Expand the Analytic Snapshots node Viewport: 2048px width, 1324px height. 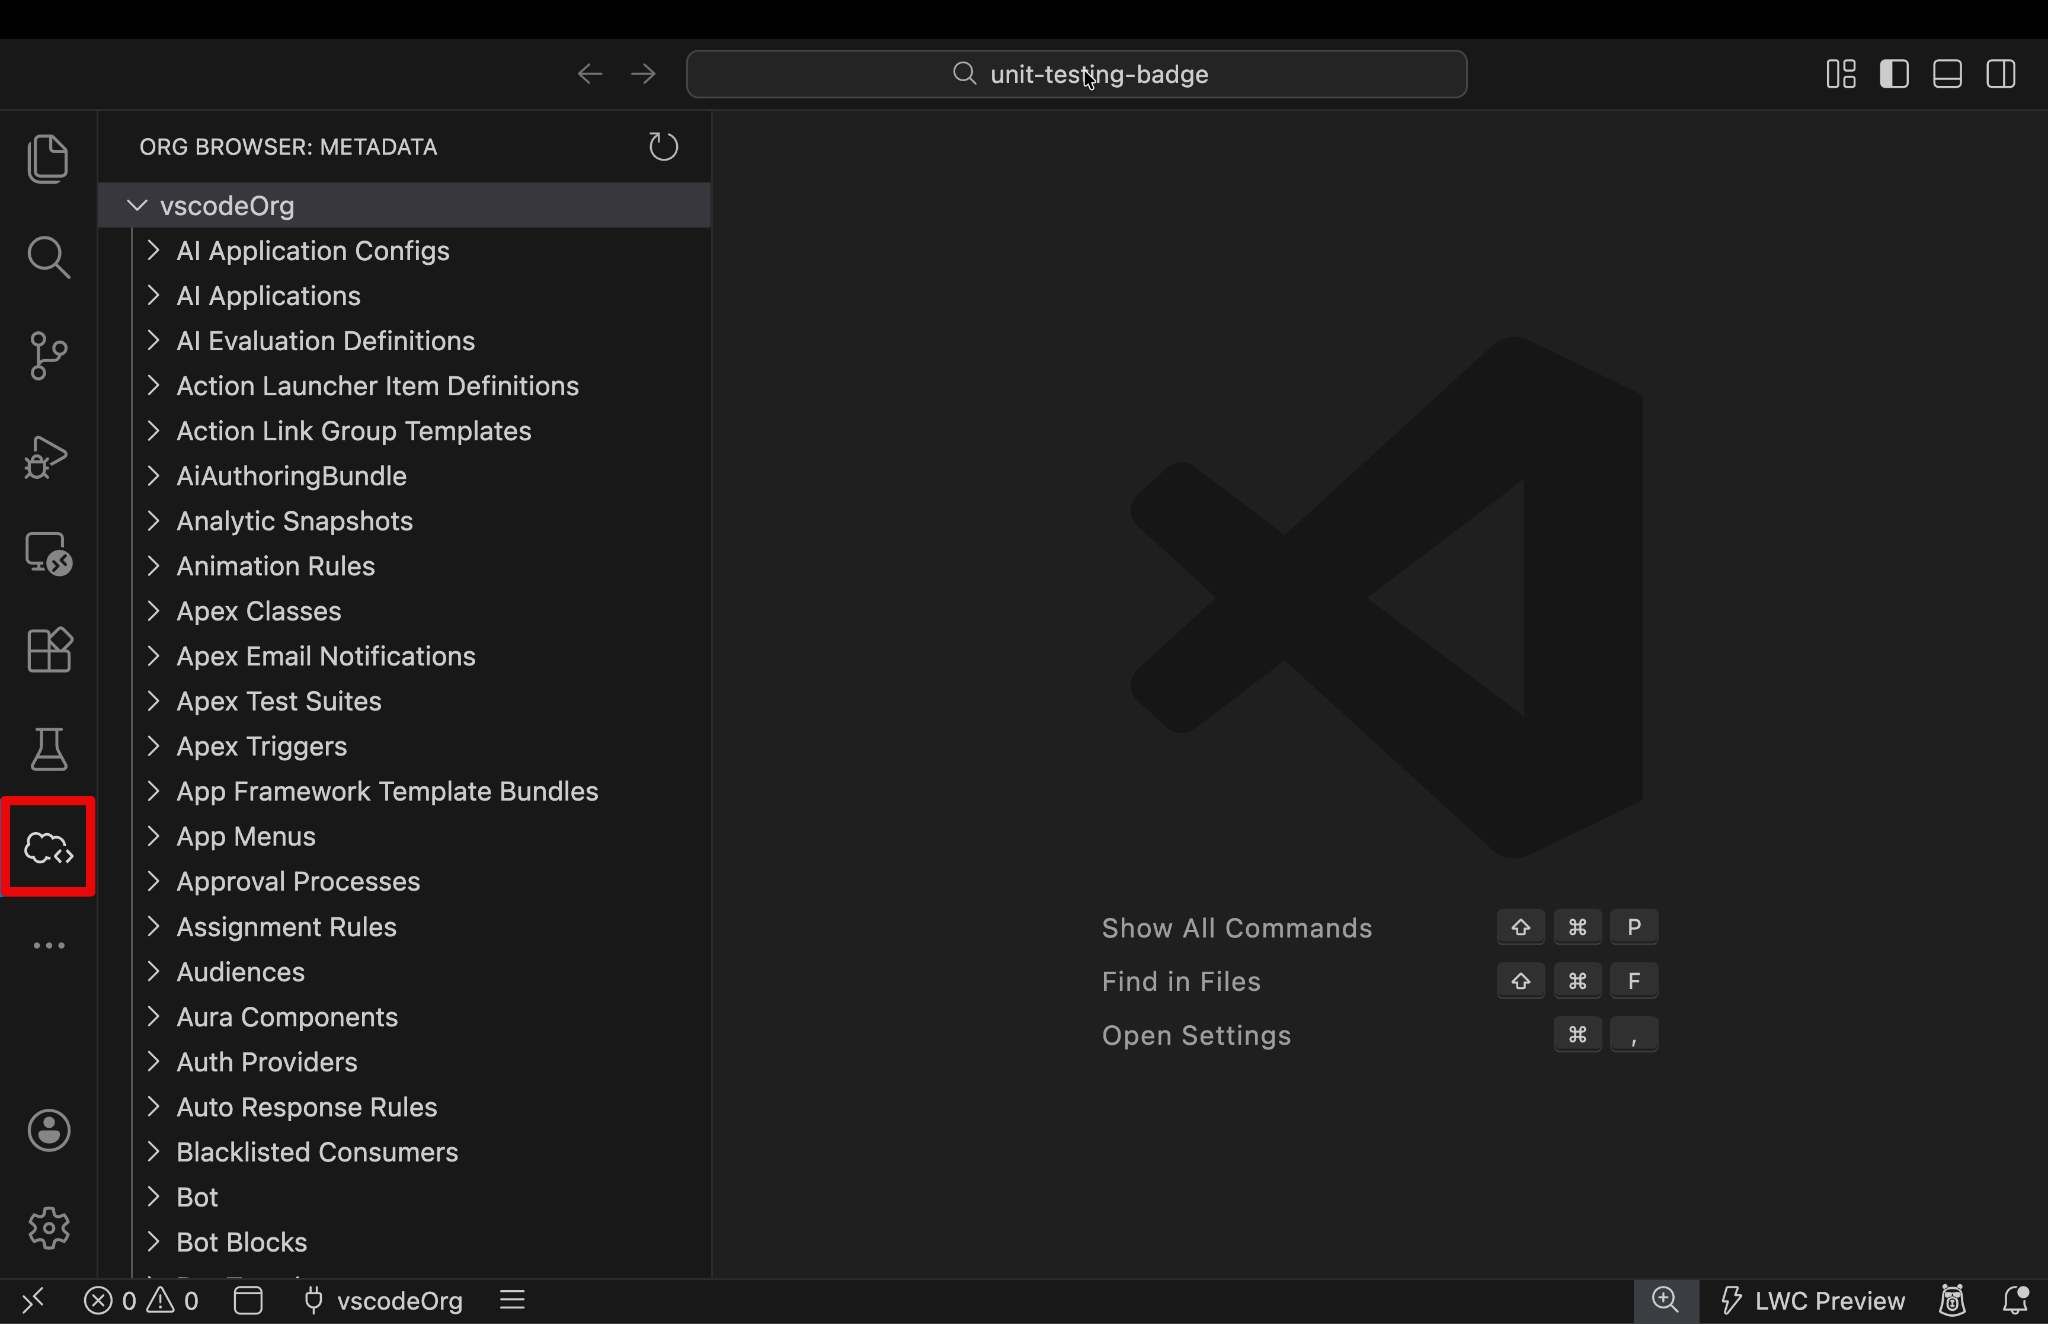[x=153, y=520]
